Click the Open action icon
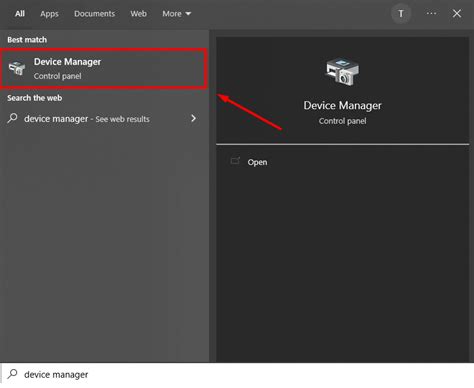Screen dimensions: 474x388 tap(235, 161)
